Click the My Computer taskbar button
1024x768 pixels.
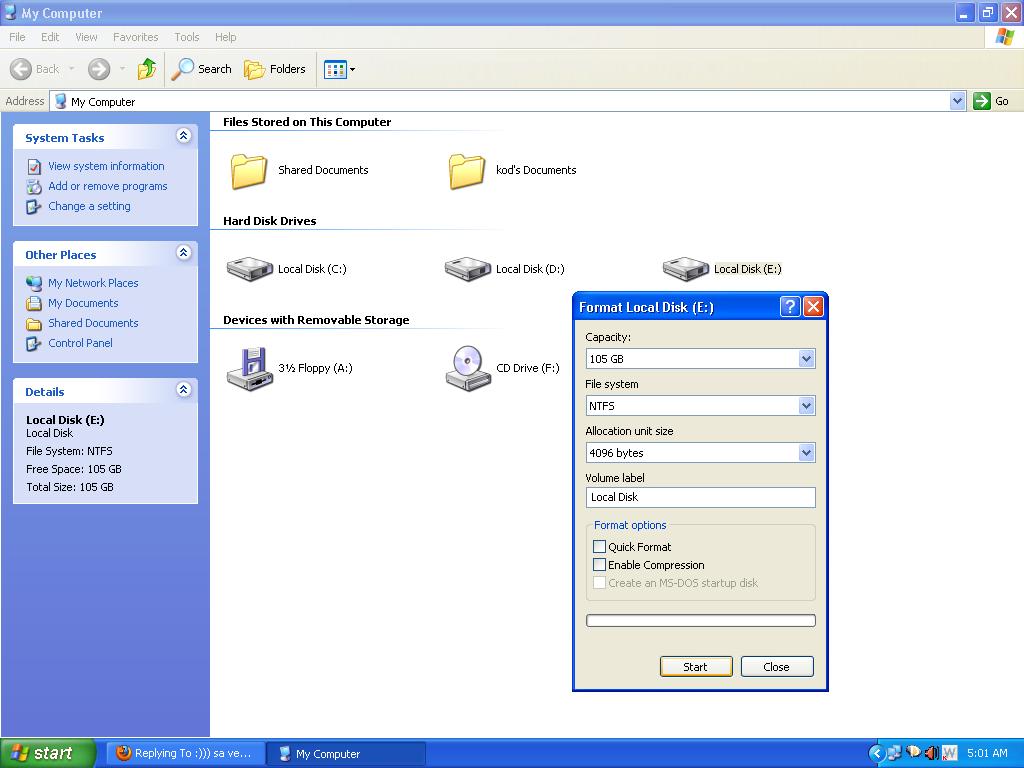tap(347, 753)
